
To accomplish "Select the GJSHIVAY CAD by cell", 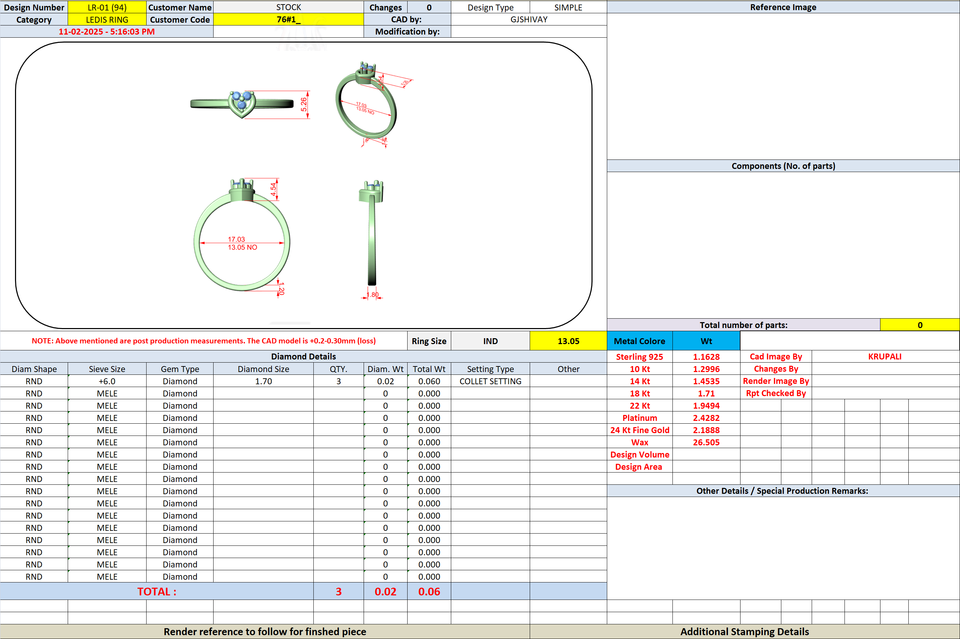I will tap(529, 20).
